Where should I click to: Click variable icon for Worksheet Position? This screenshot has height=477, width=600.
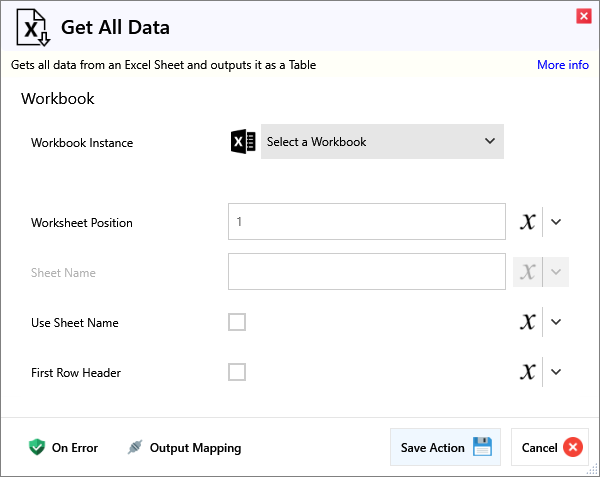(528, 222)
